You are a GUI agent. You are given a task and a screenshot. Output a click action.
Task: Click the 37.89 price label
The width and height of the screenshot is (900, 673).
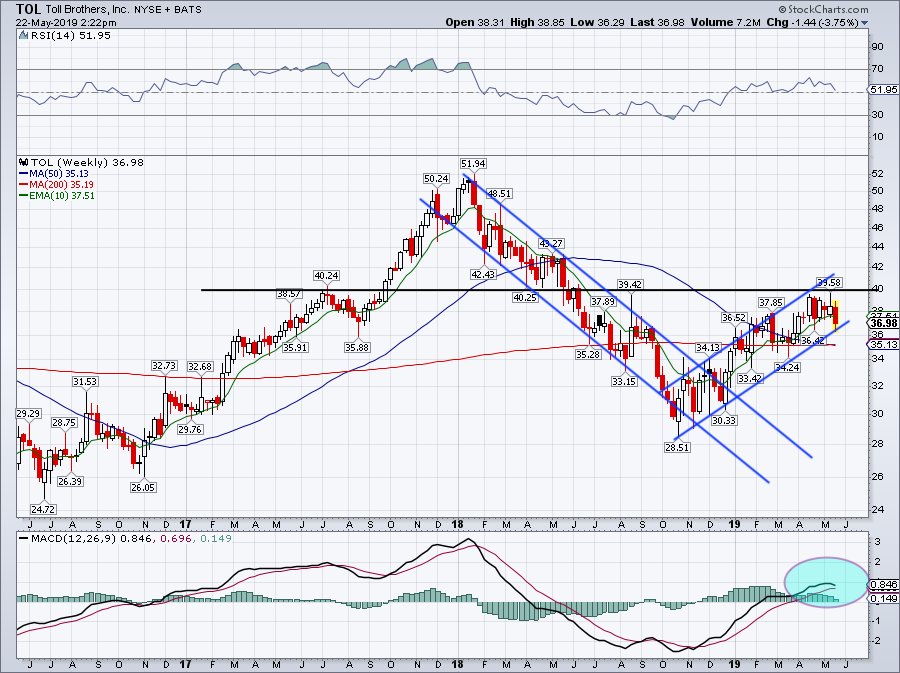tap(603, 301)
